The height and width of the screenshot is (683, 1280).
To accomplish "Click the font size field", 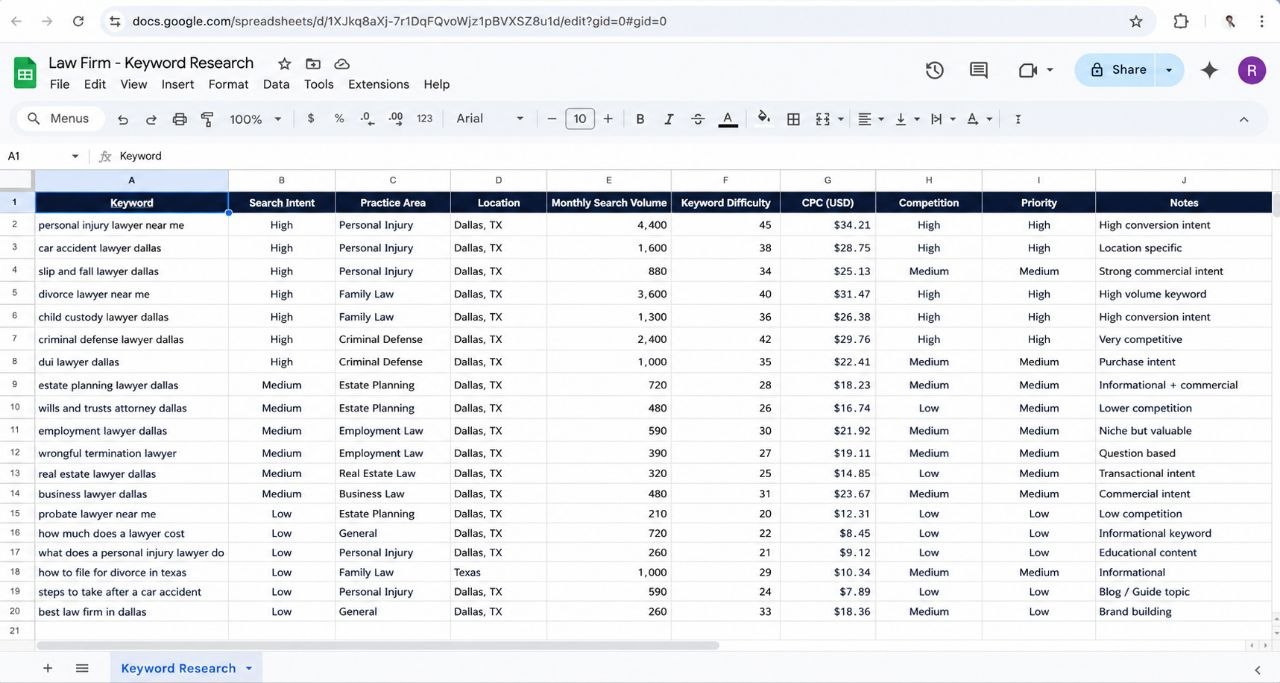I will tap(580, 119).
